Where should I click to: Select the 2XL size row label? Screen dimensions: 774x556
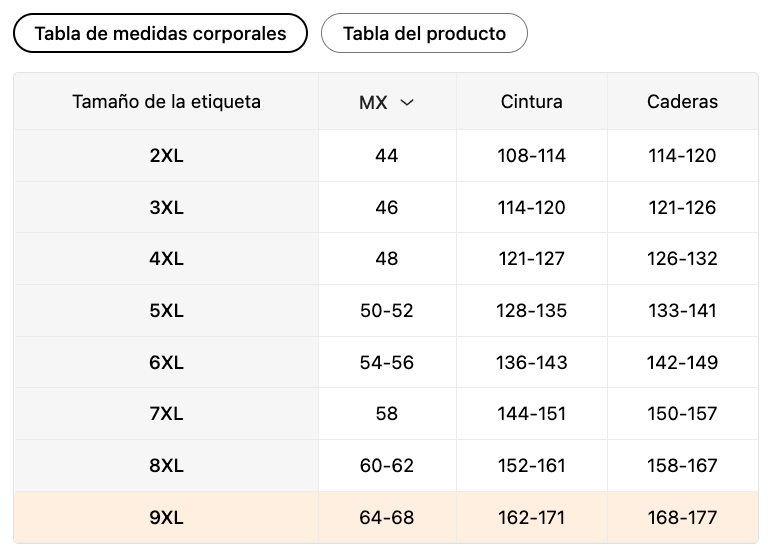pos(166,156)
